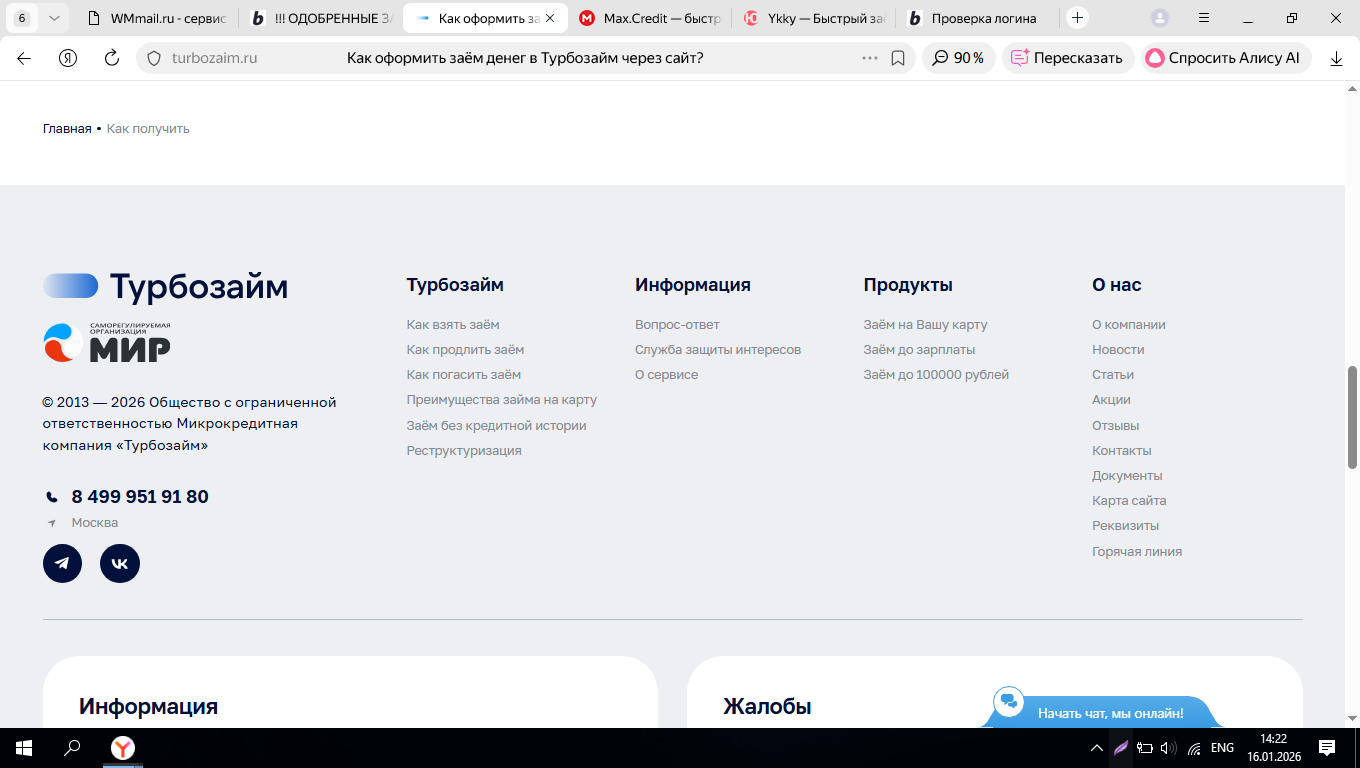Screen dimensions: 1360x768
Task: Reload the page with the refresh icon
Action: pyautogui.click(x=112, y=58)
